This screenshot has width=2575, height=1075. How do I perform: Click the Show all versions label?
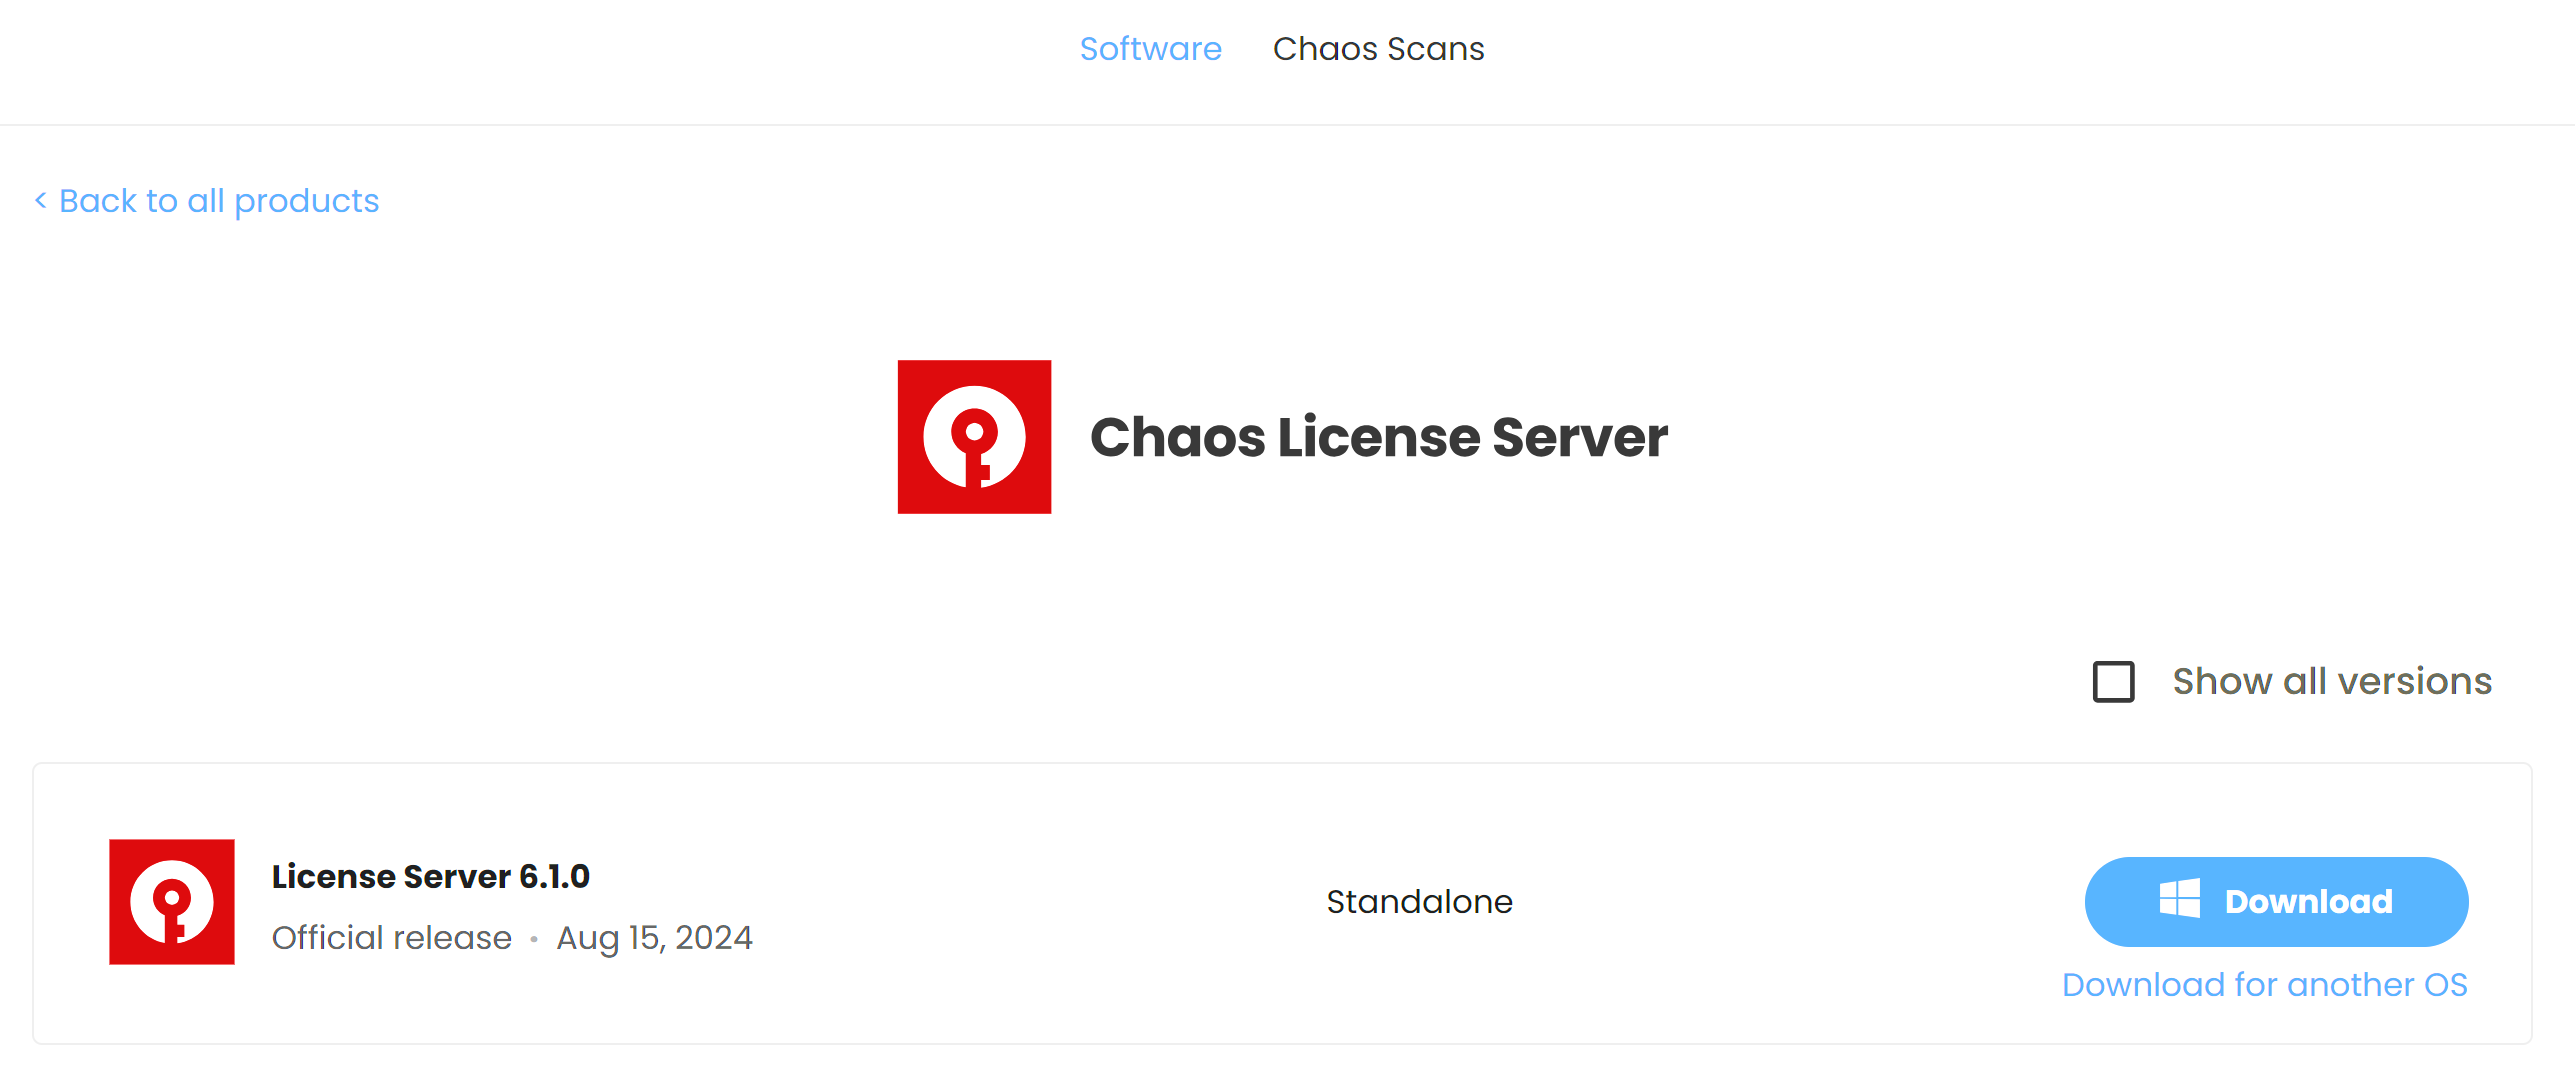(x=2332, y=682)
